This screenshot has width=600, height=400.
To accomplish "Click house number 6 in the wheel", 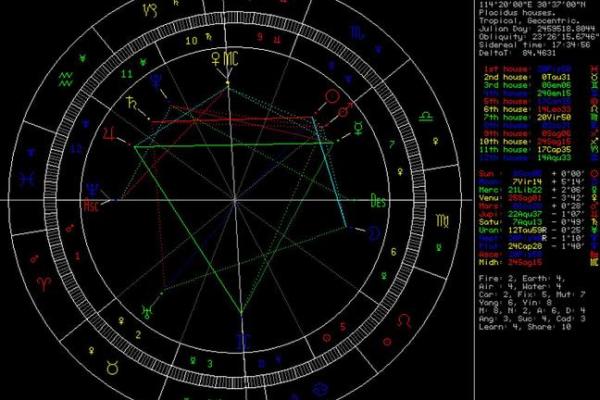I will click(393, 251).
